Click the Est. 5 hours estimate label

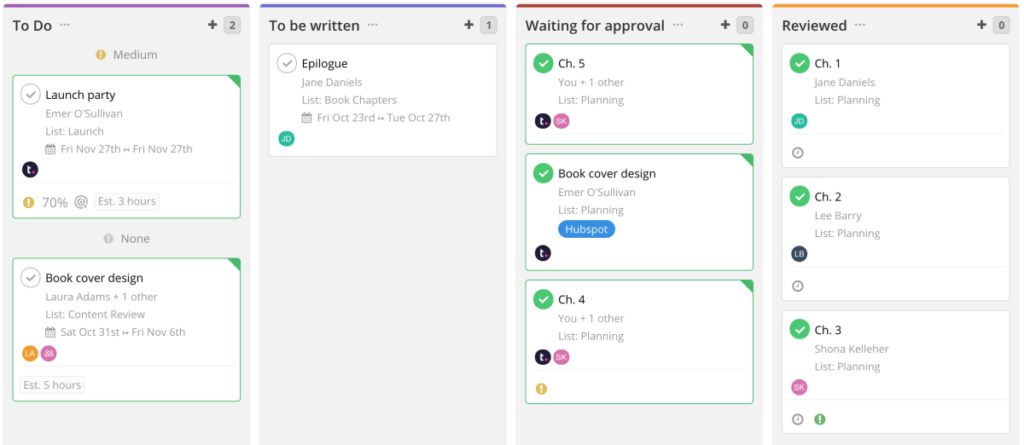pyautogui.click(x=53, y=385)
